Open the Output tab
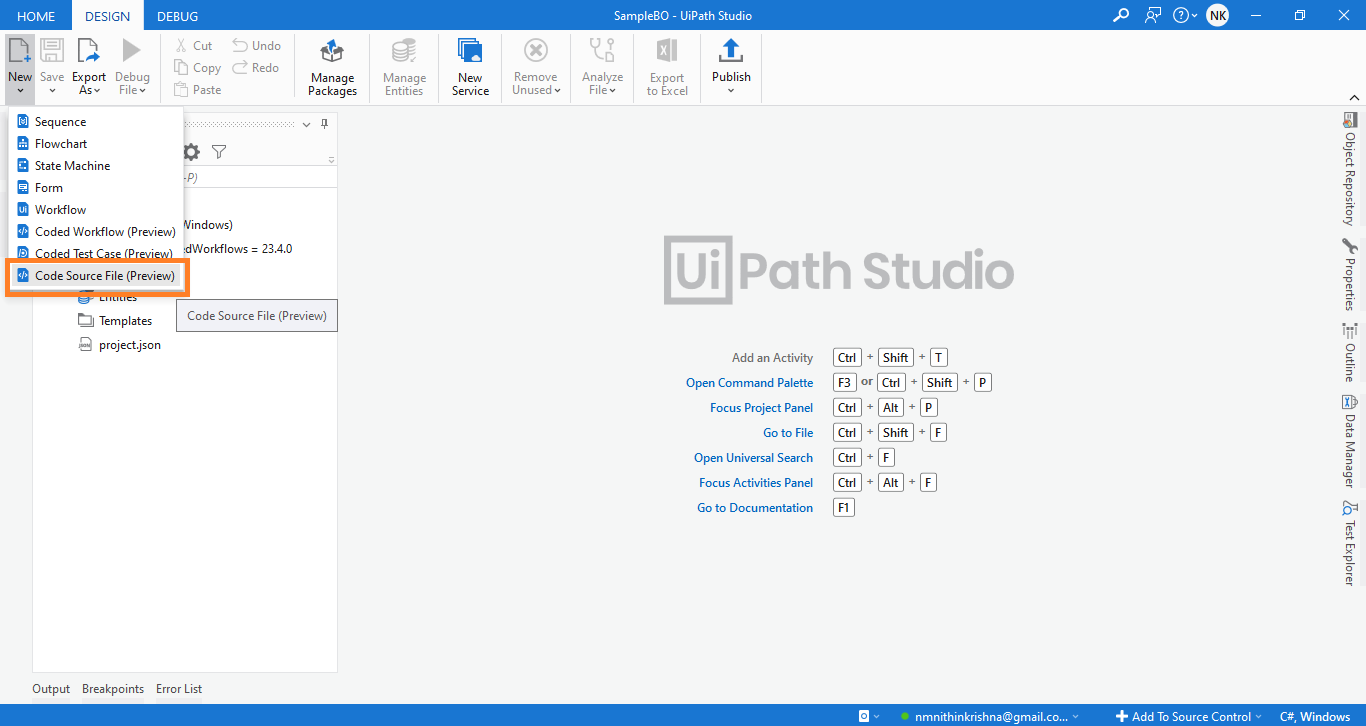This screenshot has height=726, width=1366. coord(51,689)
